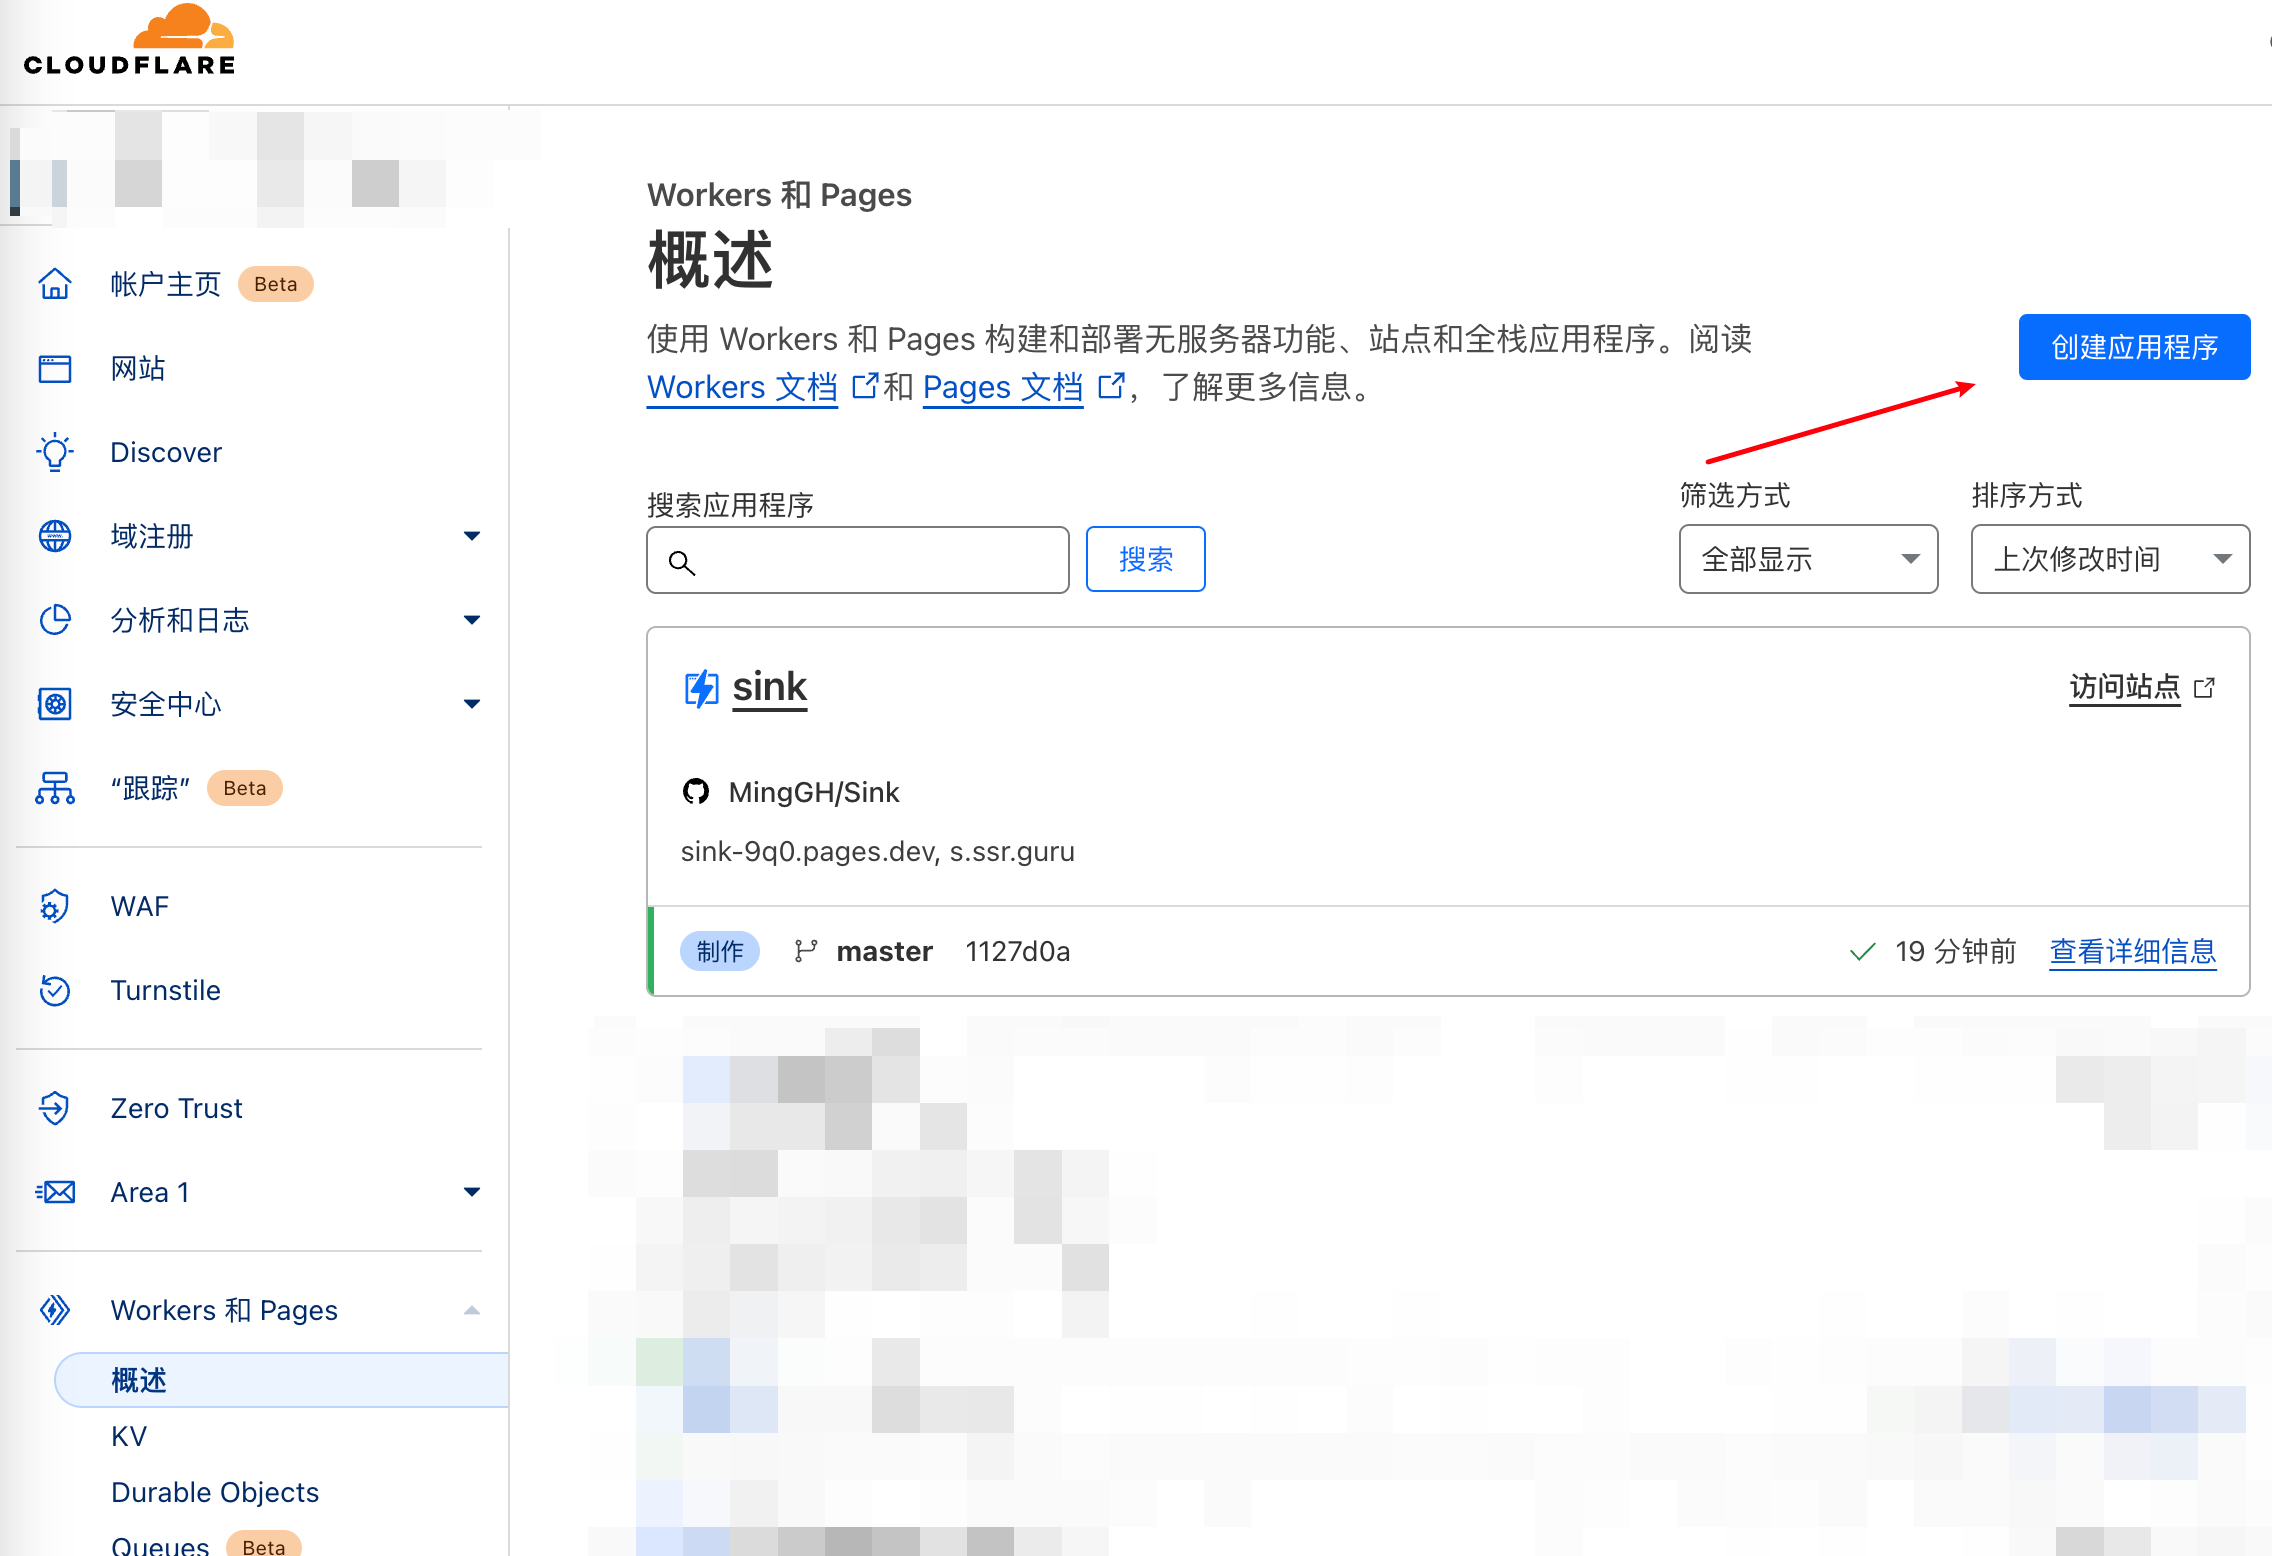Viewport: 2272px width, 1556px height.
Task: Open Durable Objects in sidebar
Action: 215,1492
